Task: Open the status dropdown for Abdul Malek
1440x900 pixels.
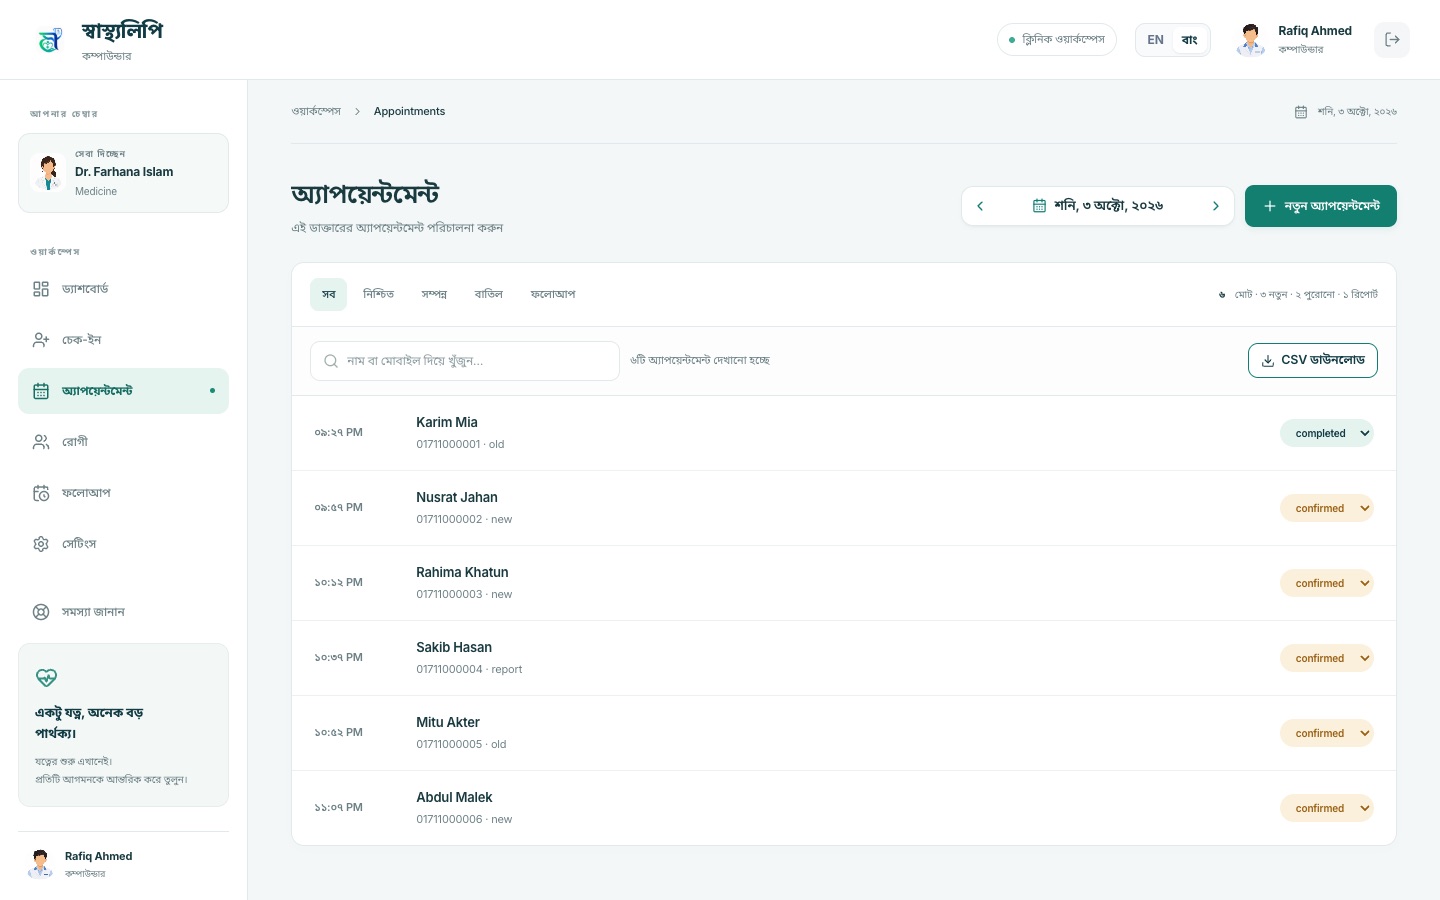Action: pyautogui.click(x=1327, y=808)
